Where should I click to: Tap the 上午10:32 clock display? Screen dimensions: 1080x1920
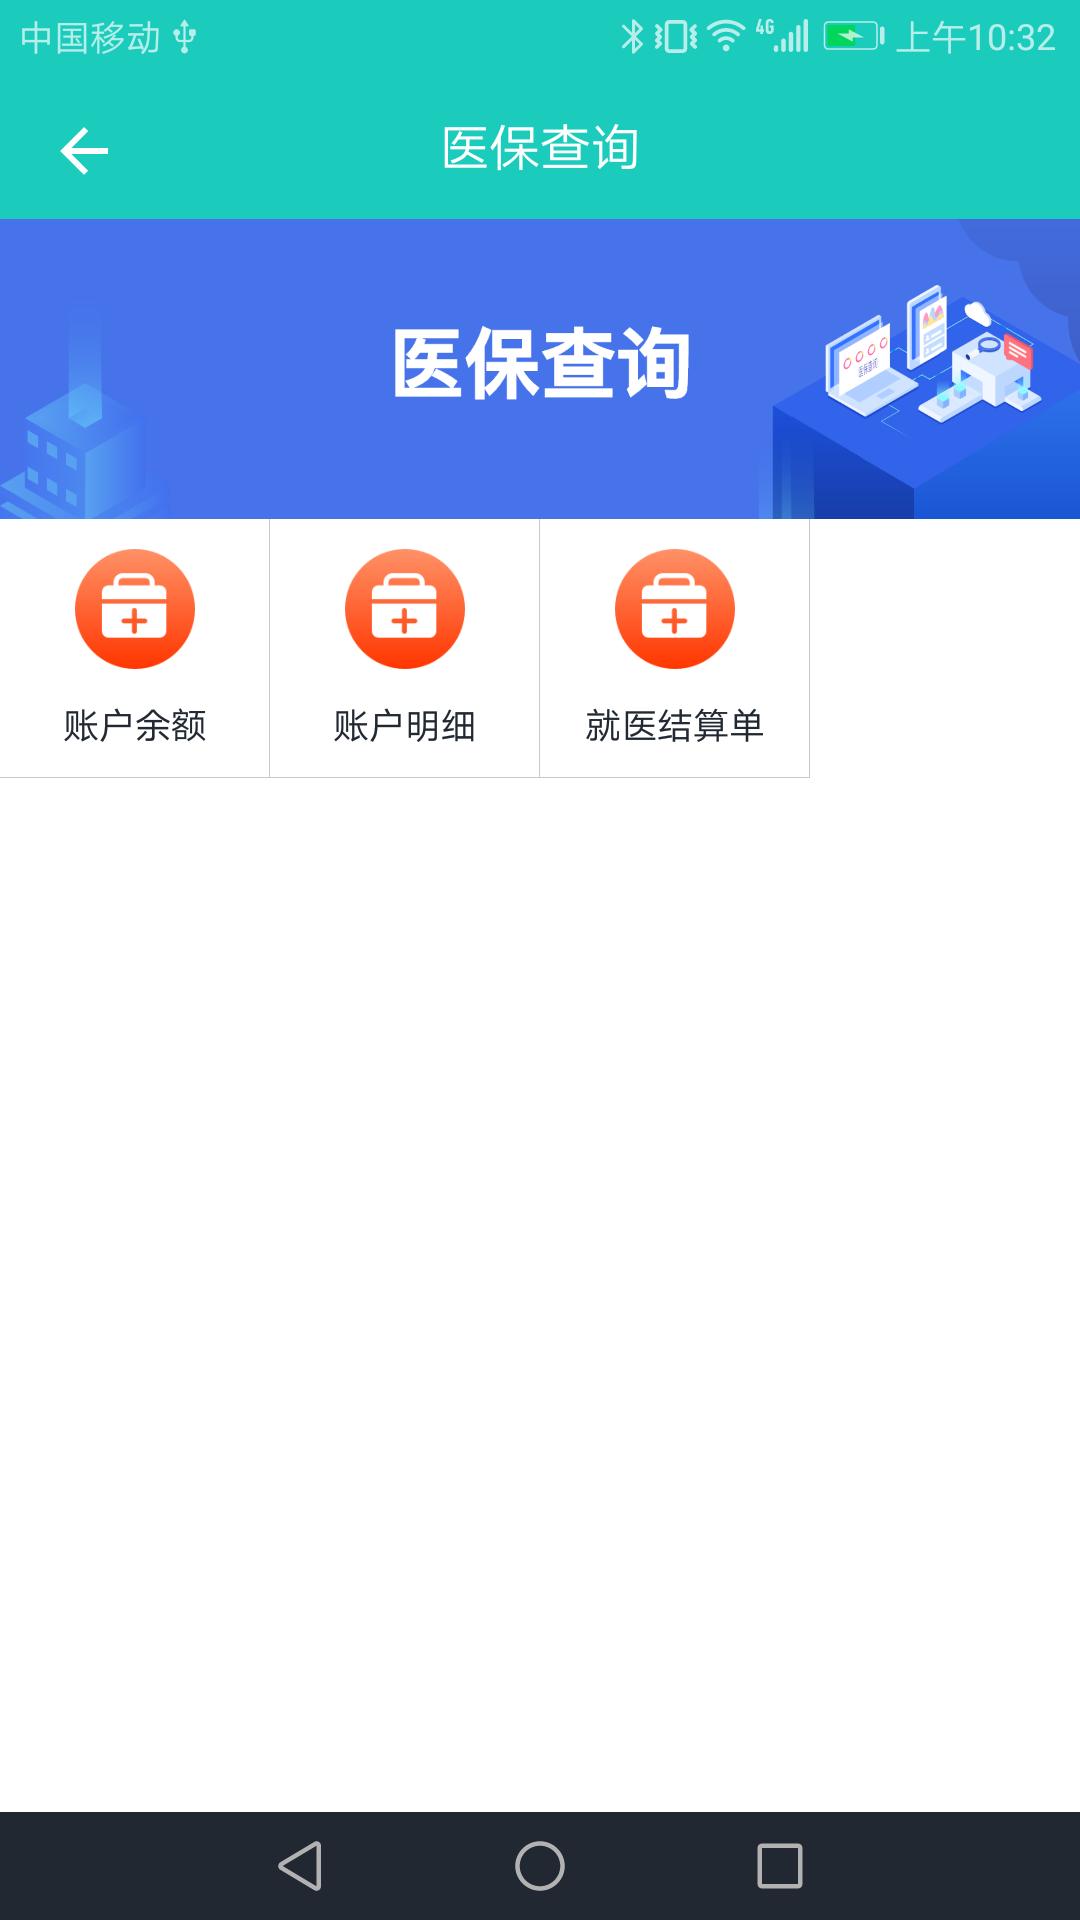(x=976, y=38)
